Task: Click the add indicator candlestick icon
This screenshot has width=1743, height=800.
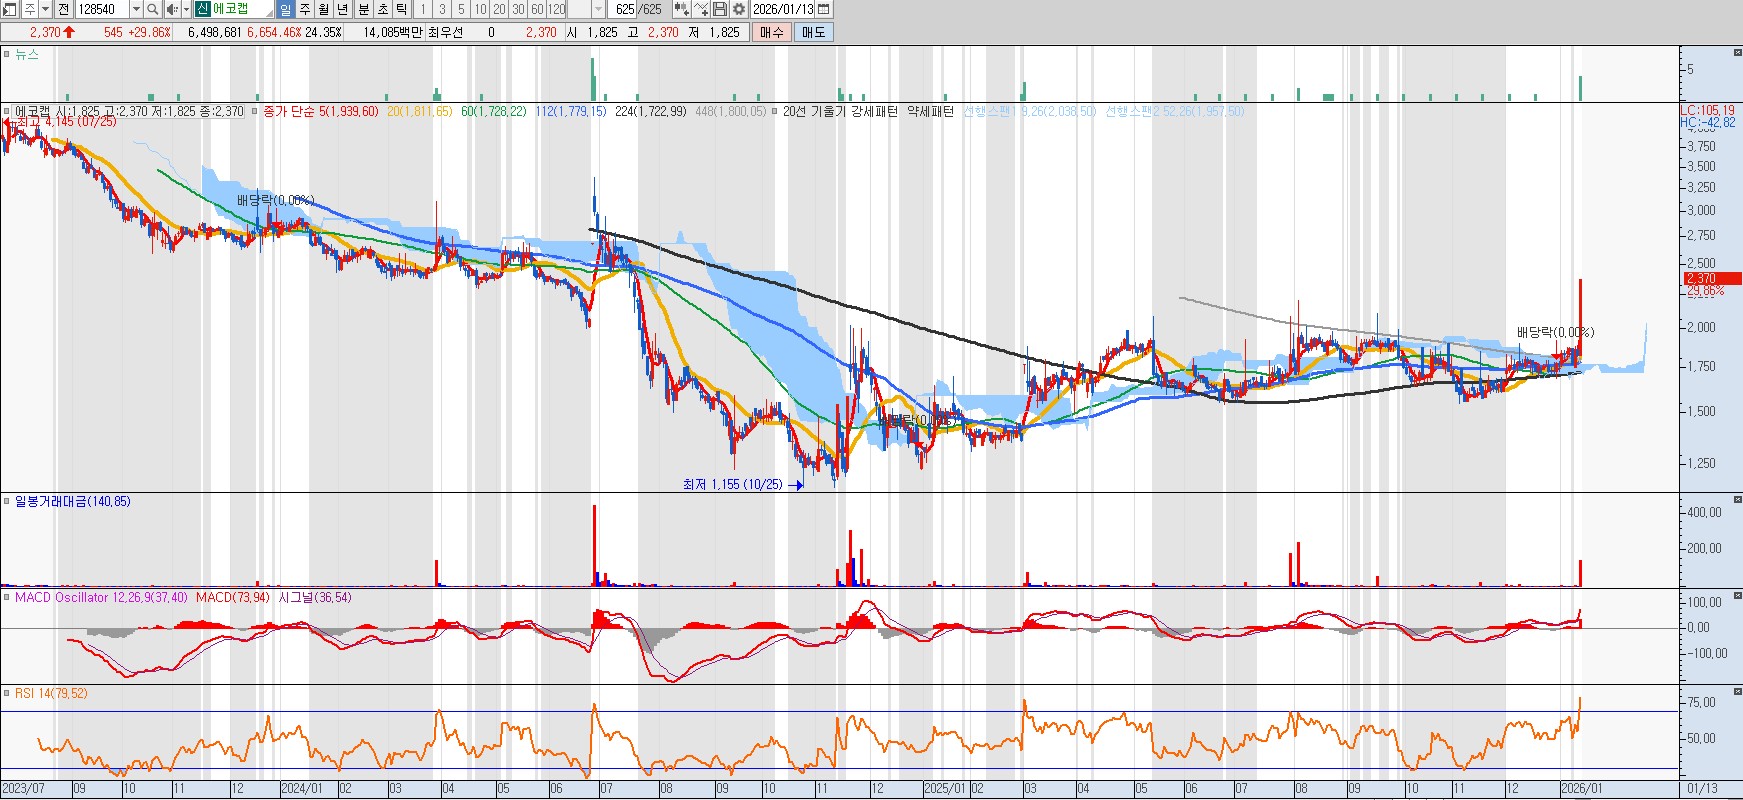Action: click(x=681, y=9)
